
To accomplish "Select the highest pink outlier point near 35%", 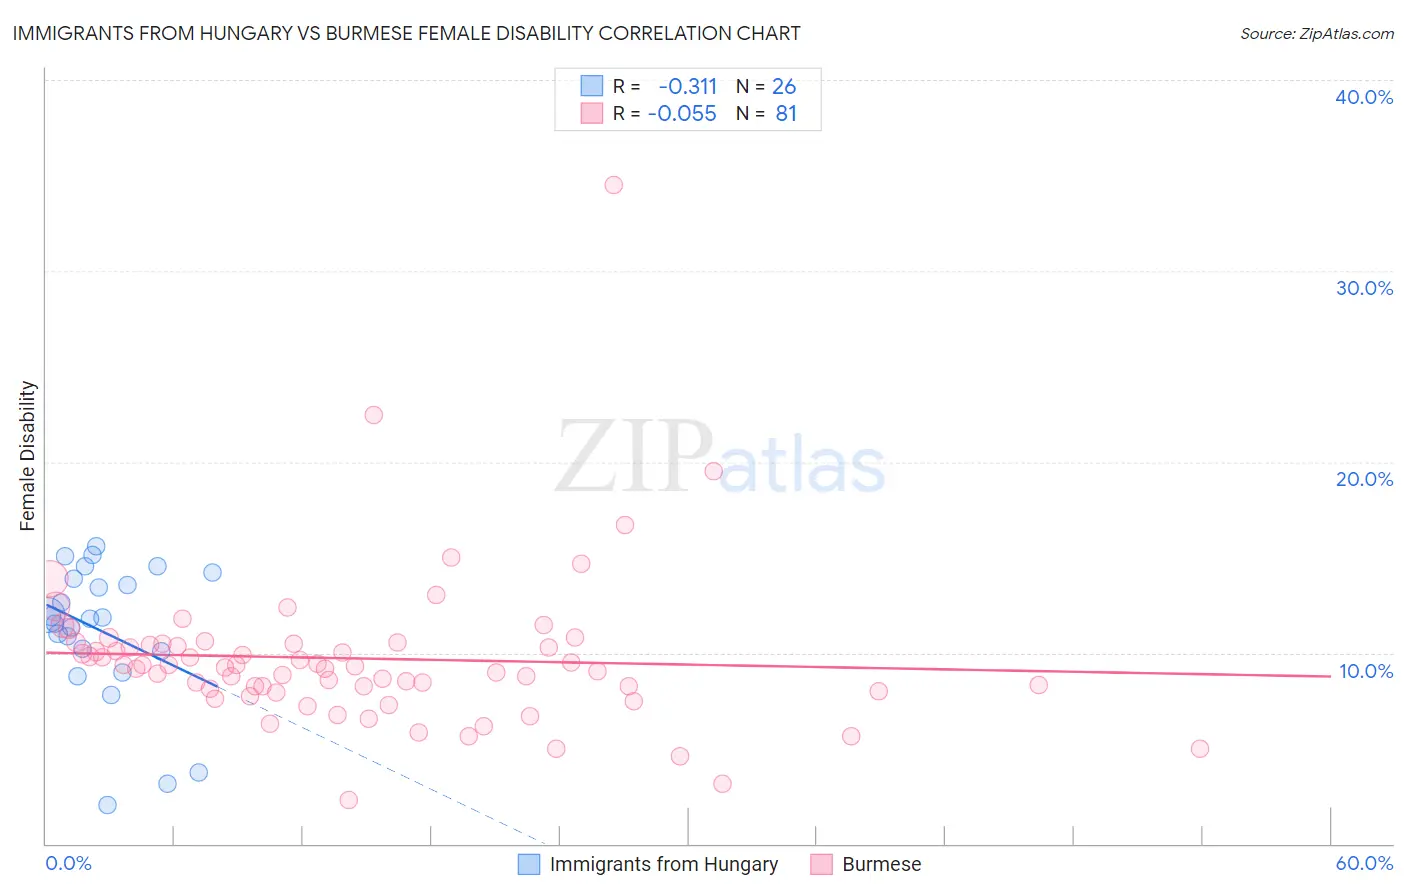I will pos(614,185).
